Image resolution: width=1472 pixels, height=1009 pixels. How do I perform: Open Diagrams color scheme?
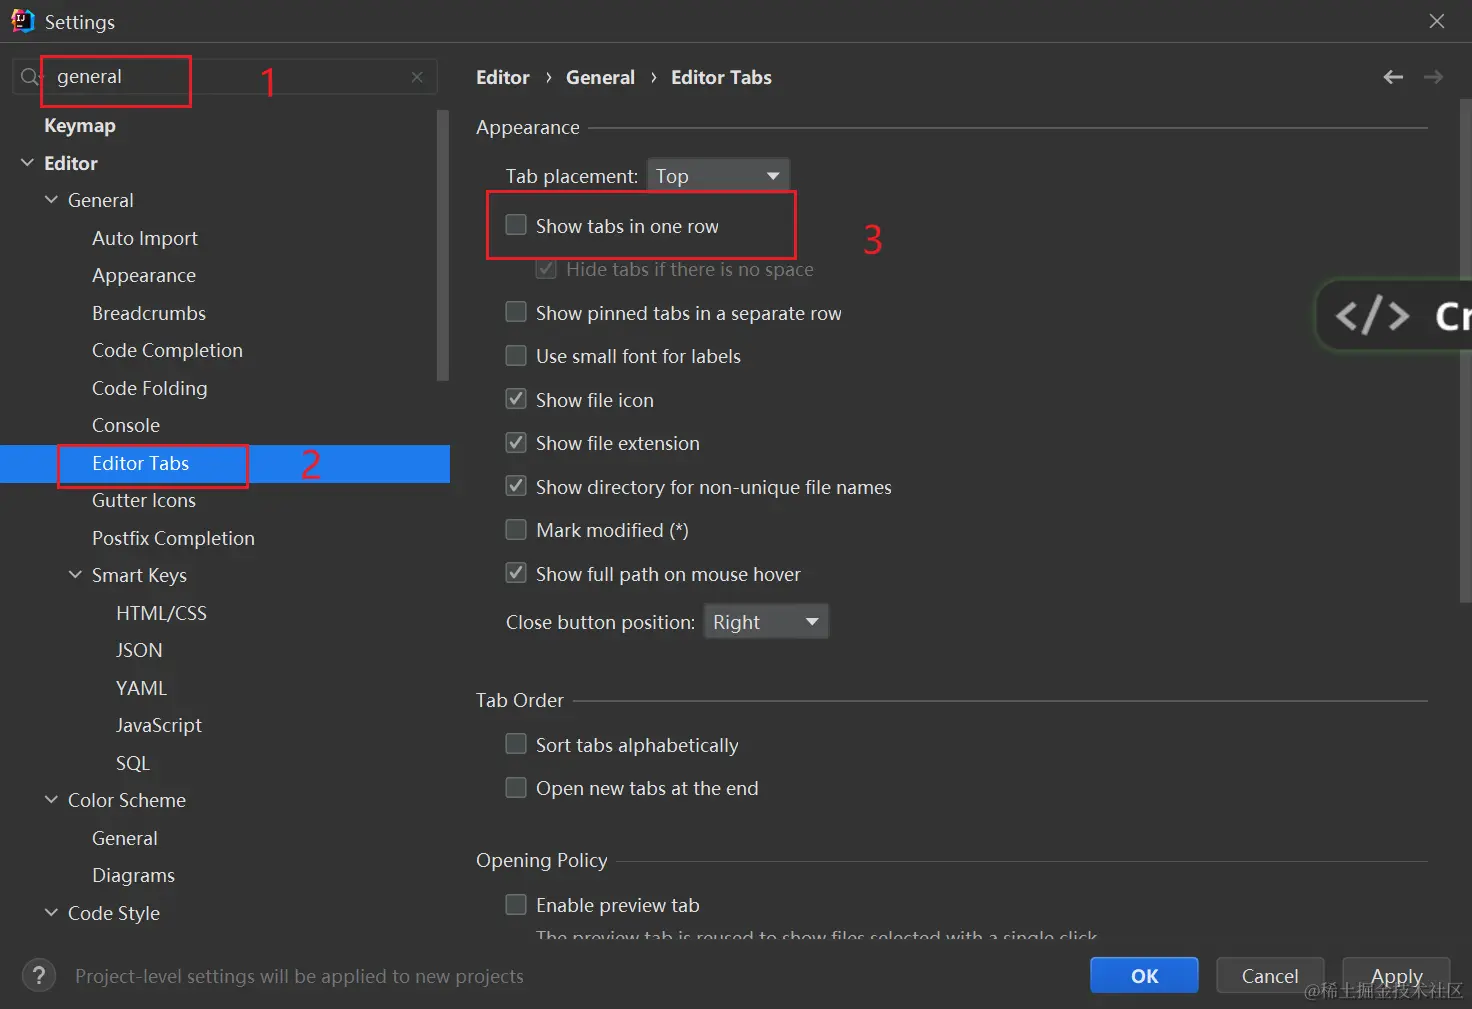coord(133,875)
